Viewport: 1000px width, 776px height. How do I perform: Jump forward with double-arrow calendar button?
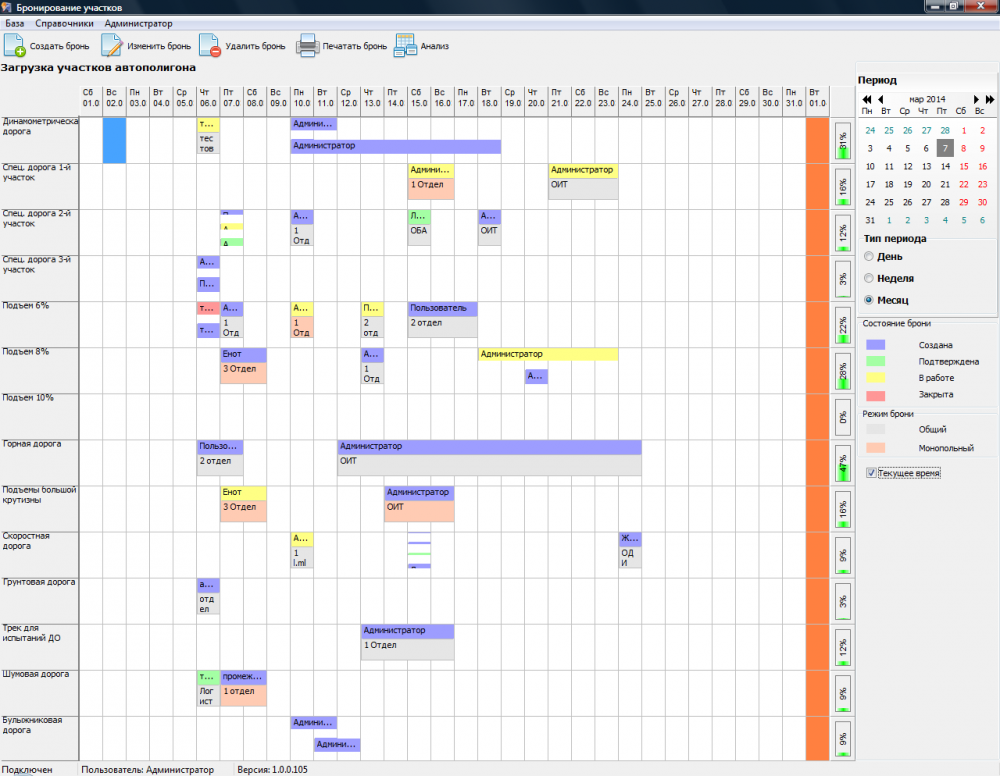tap(990, 99)
